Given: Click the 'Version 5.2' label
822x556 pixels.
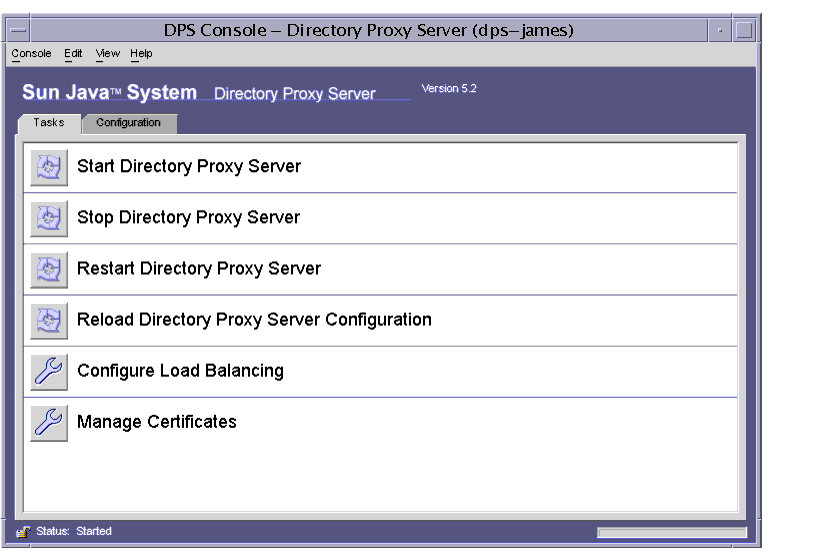Looking at the screenshot, I should [x=449, y=89].
